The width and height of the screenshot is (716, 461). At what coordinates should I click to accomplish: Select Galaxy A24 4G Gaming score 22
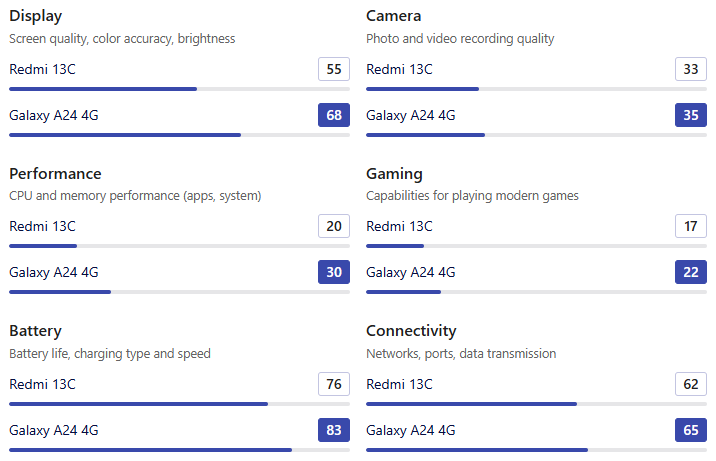(691, 272)
